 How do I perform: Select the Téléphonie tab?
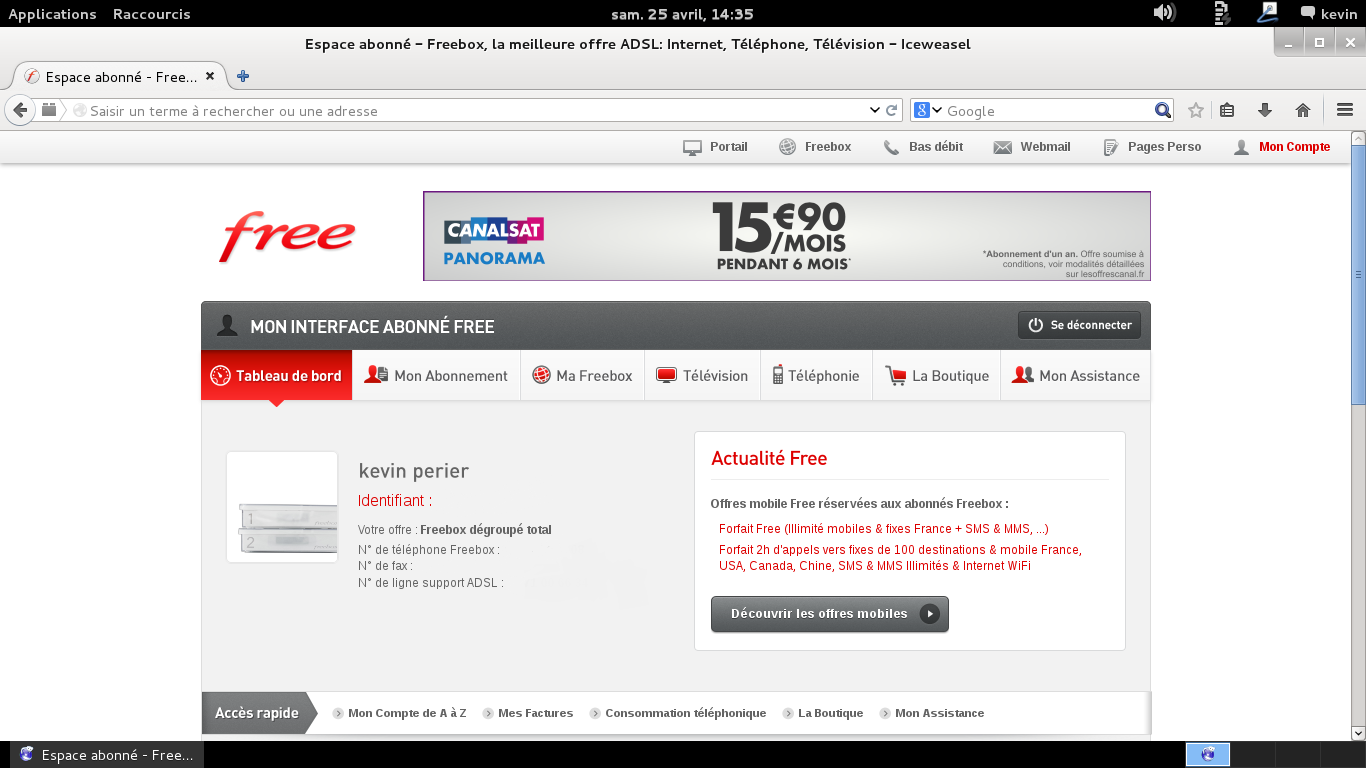[817, 376]
